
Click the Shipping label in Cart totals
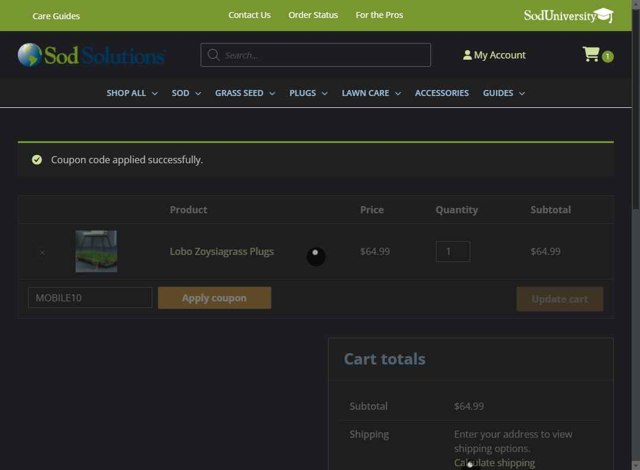pyautogui.click(x=369, y=435)
